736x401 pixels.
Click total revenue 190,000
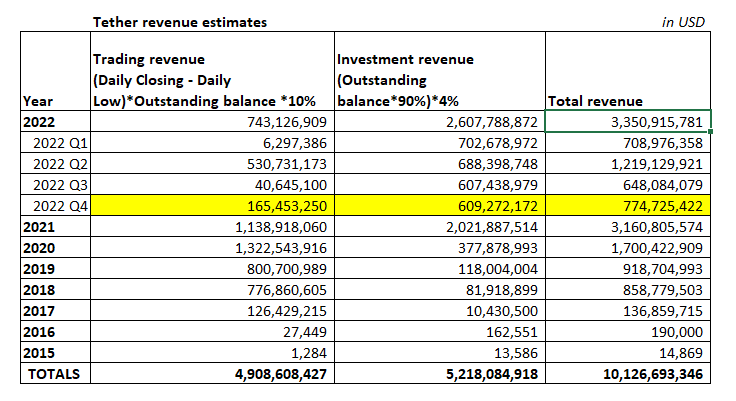click(628, 332)
